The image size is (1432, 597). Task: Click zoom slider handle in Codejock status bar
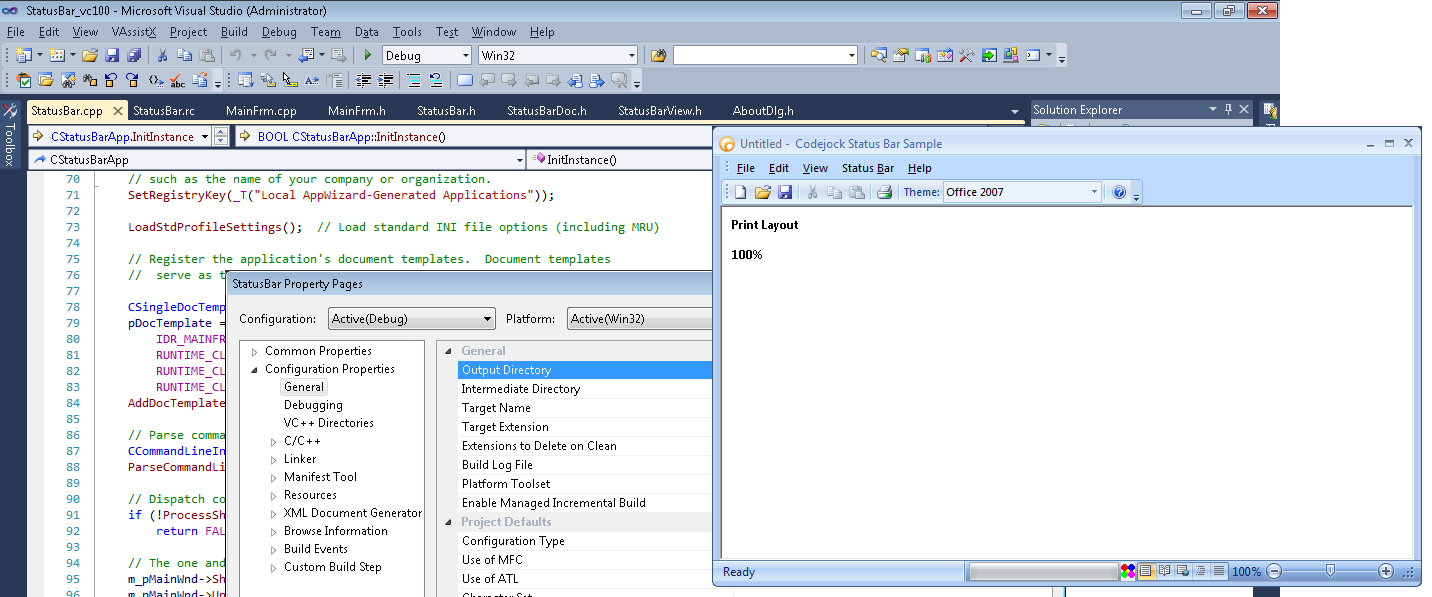1330,571
